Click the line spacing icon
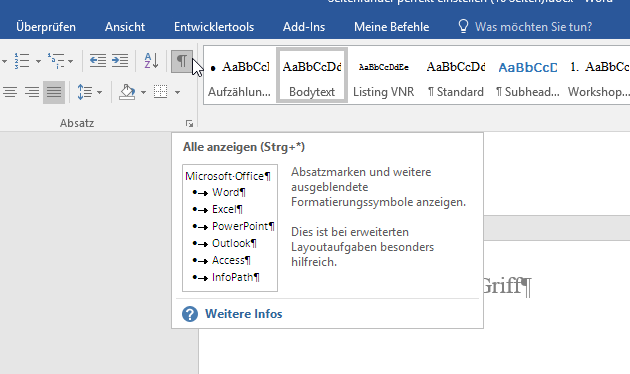Screen dimensions: 630x374 [85, 92]
